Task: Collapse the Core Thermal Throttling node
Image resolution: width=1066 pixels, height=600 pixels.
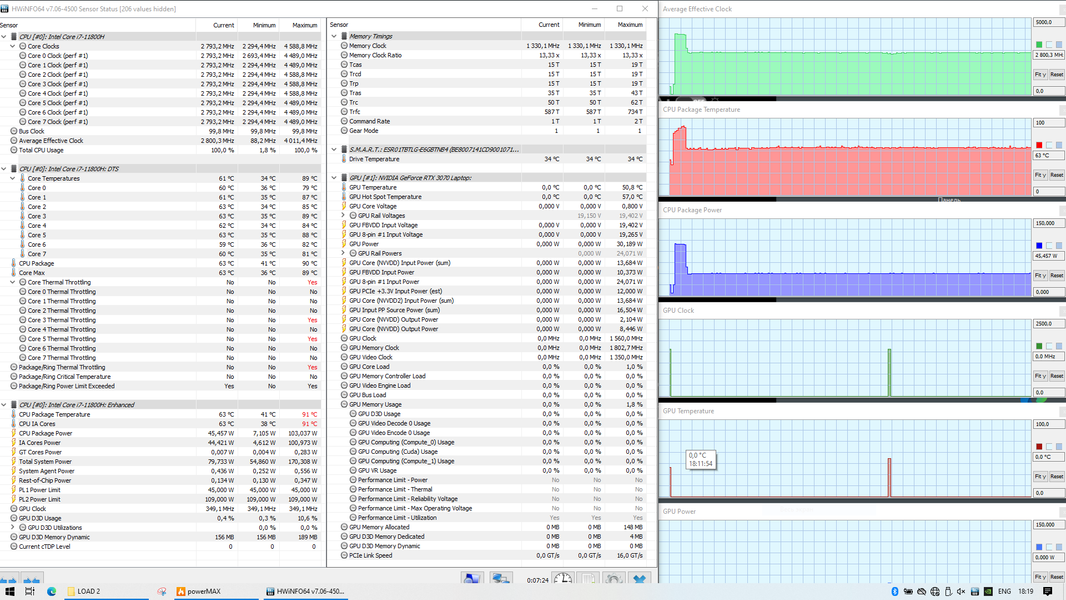Action: (x=13, y=282)
